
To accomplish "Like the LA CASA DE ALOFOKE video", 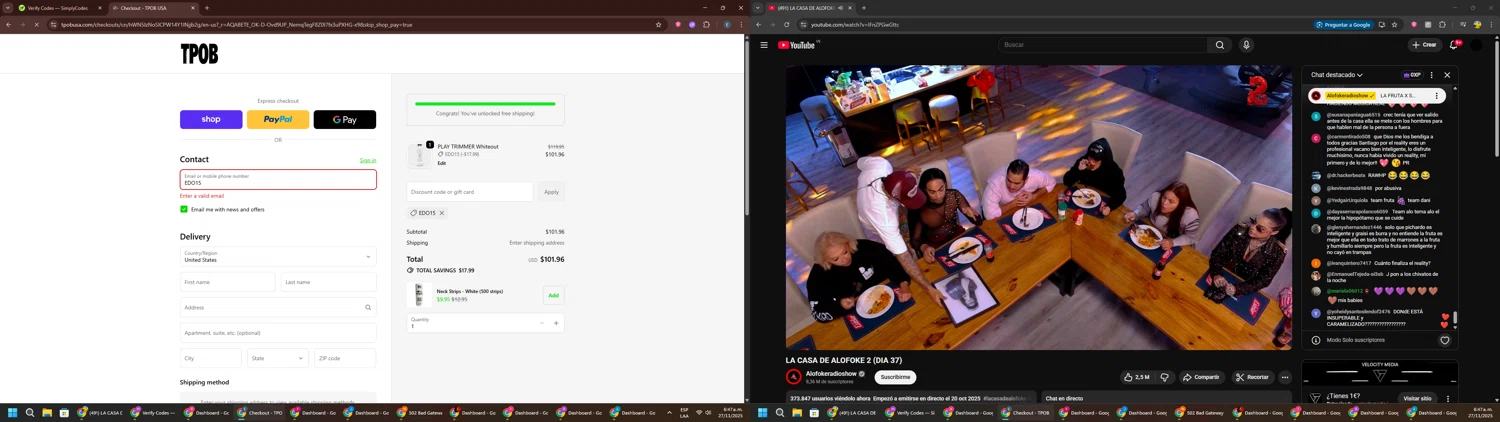I will tap(1137, 377).
